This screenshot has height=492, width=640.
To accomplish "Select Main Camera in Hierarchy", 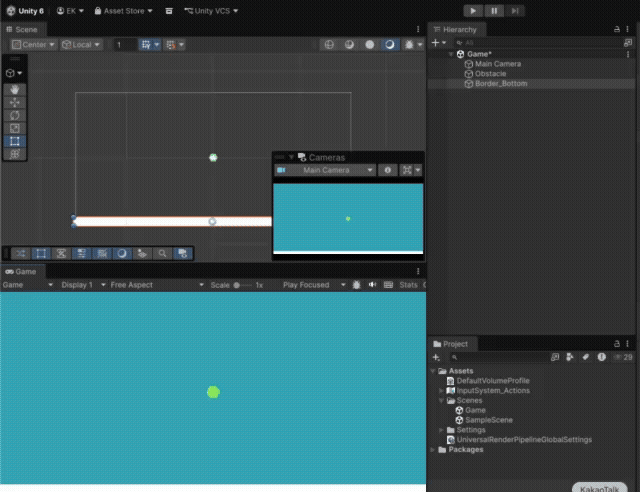I will pos(498,64).
